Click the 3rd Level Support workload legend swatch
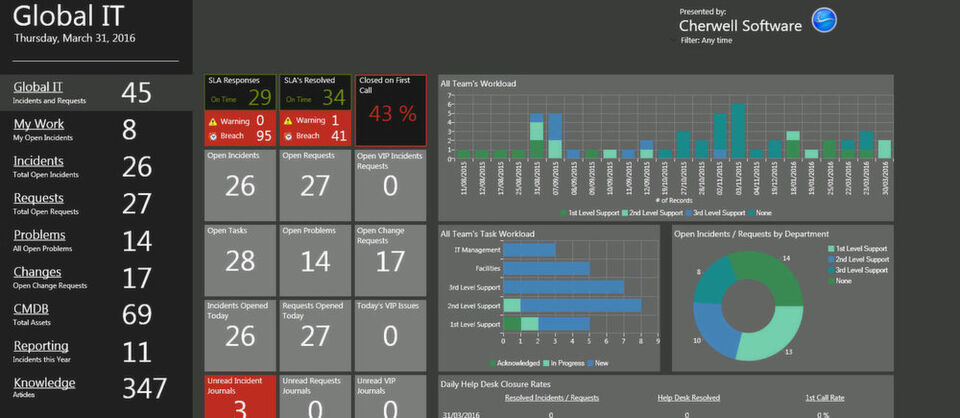 click(688, 213)
